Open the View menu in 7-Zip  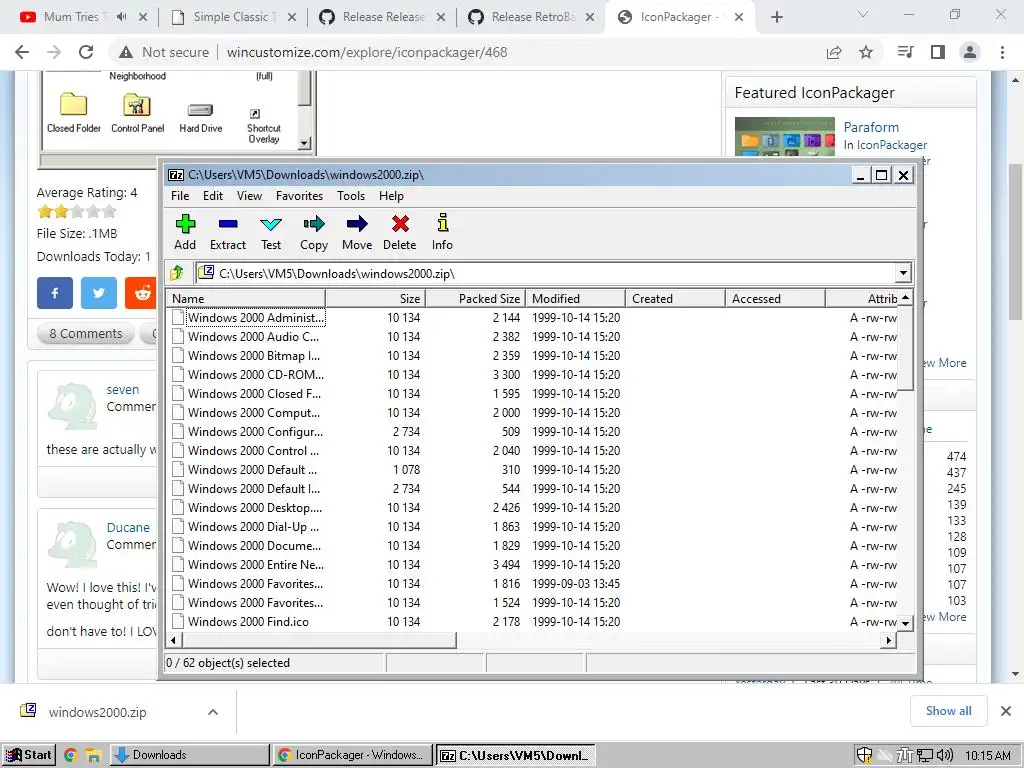click(x=249, y=196)
